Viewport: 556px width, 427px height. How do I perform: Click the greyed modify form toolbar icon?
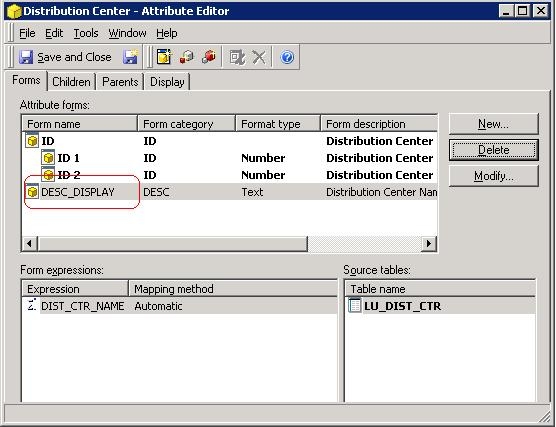(237, 57)
